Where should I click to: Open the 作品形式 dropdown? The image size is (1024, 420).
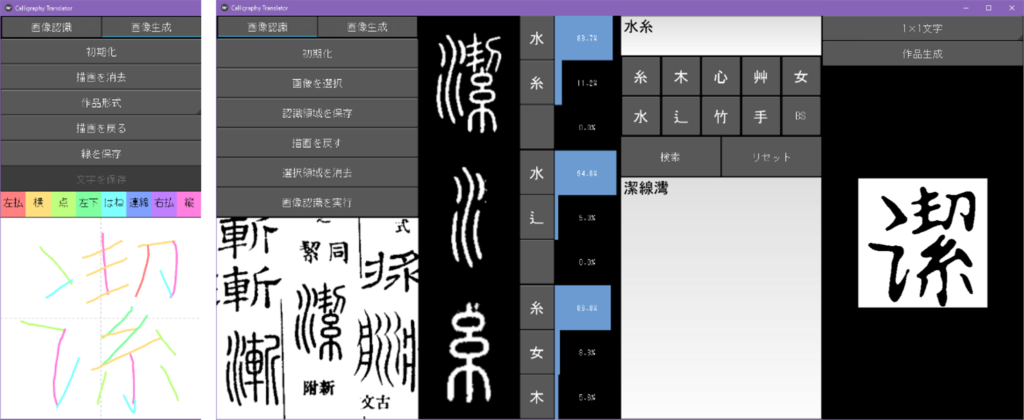point(101,102)
